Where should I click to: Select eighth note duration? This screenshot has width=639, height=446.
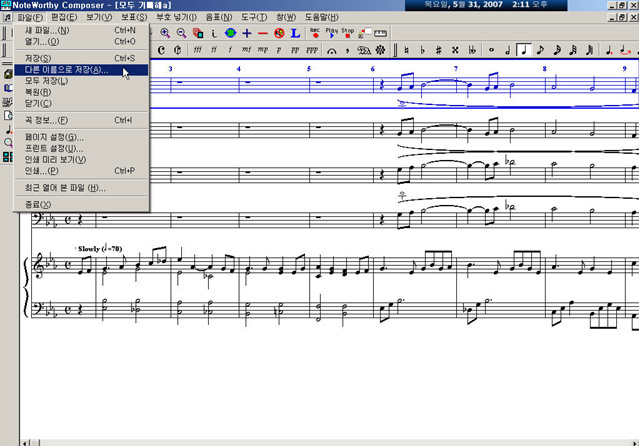(540, 50)
